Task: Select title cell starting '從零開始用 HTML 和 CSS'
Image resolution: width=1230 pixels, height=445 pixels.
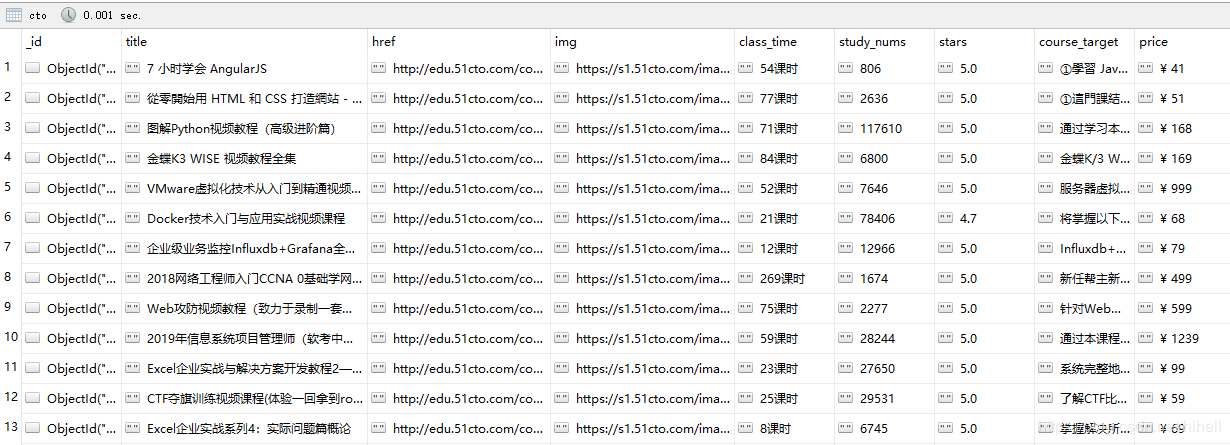Action: point(244,99)
